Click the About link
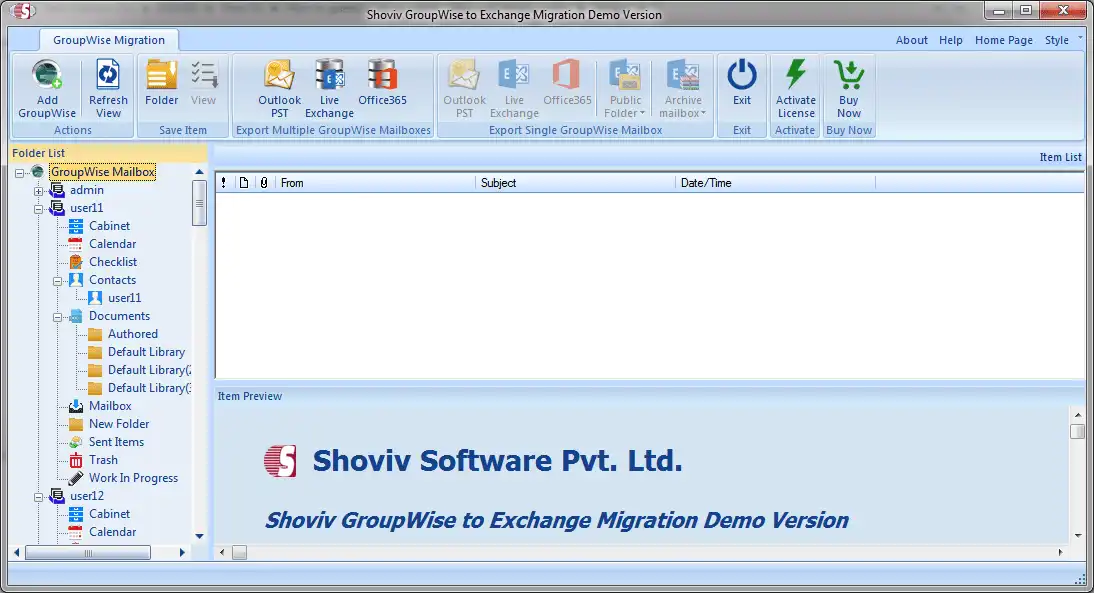Image resolution: width=1094 pixels, height=593 pixels. (x=912, y=40)
